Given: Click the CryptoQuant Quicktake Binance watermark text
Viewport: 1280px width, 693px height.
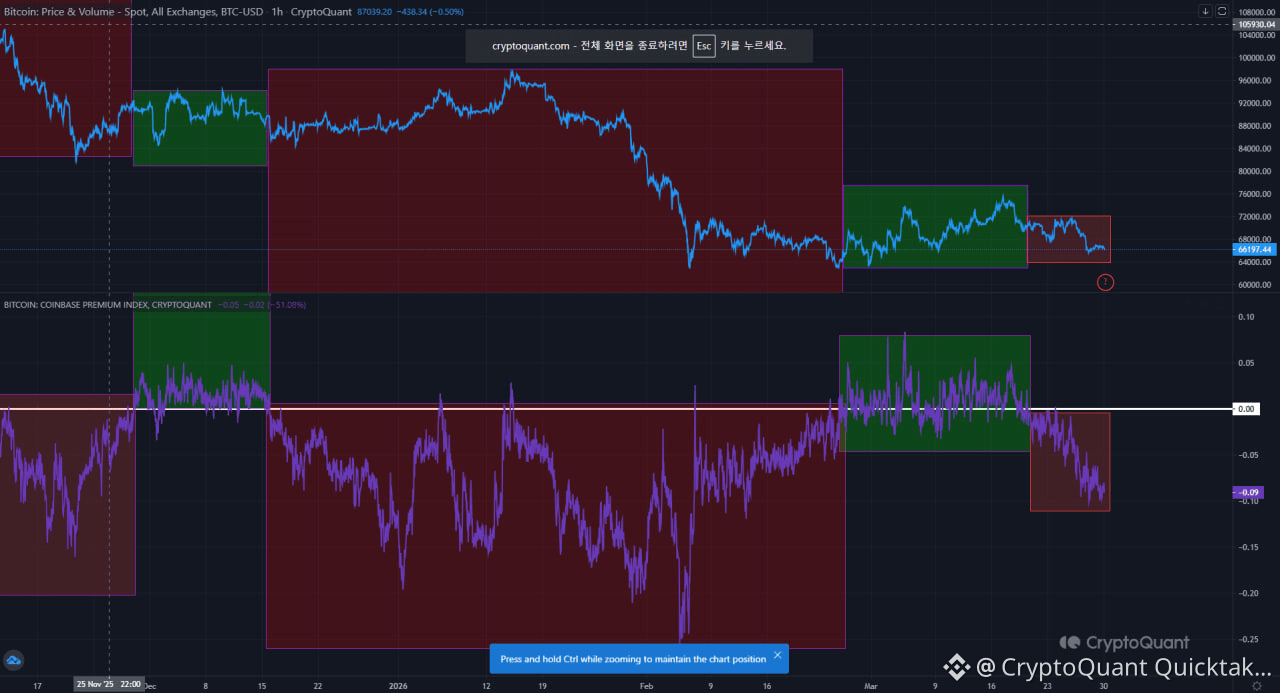Looking at the screenshot, I should point(1125,667).
